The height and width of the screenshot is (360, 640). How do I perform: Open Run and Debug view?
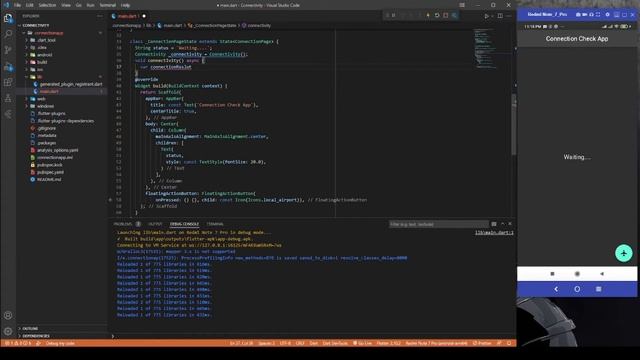click(8, 66)
